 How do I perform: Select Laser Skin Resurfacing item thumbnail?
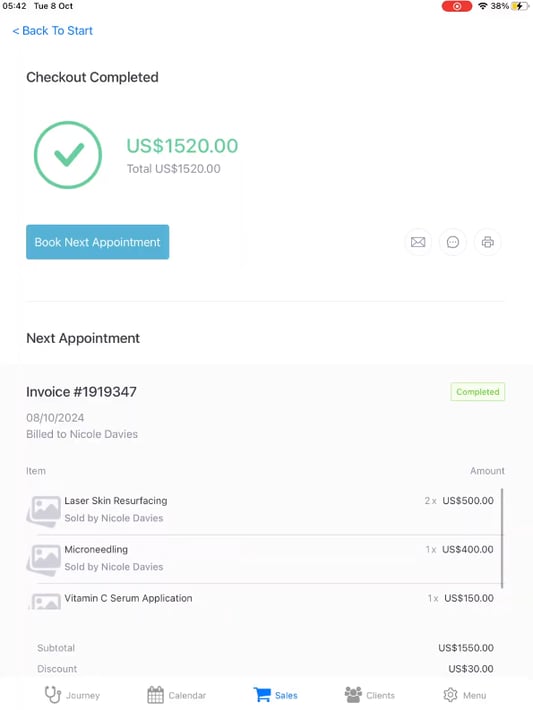43,511
